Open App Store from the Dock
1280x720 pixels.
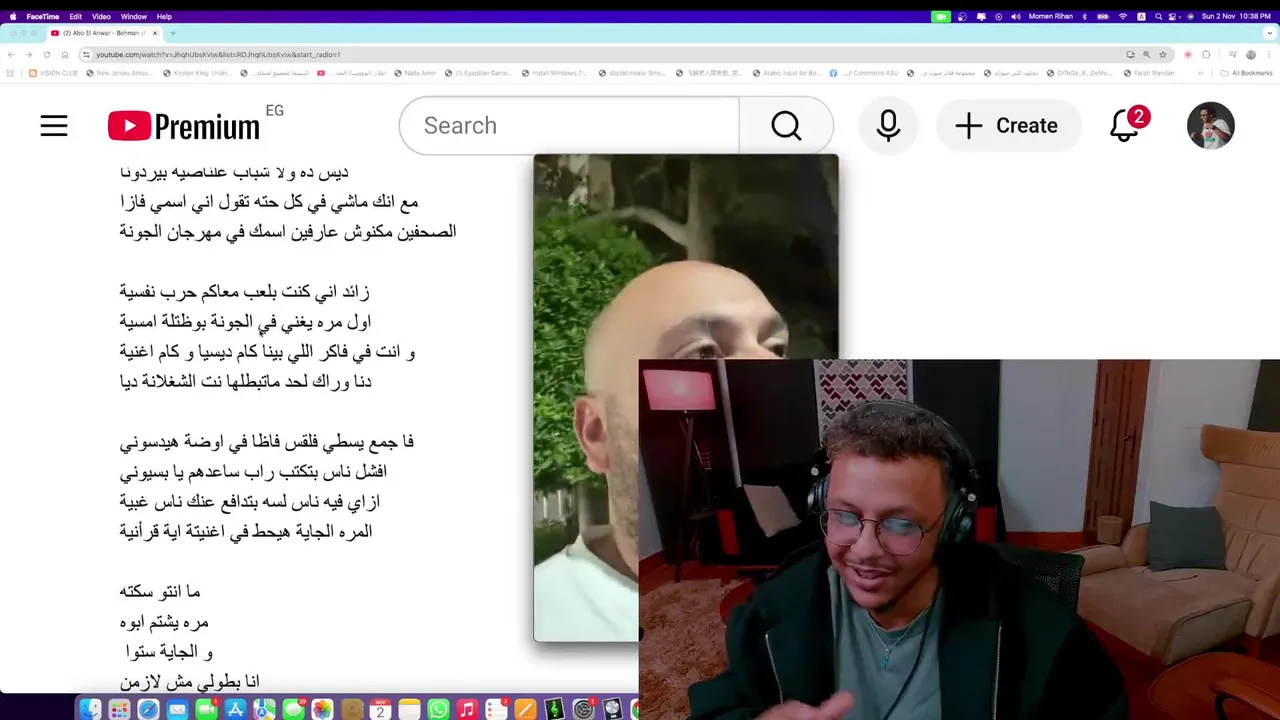click(235, 709)
